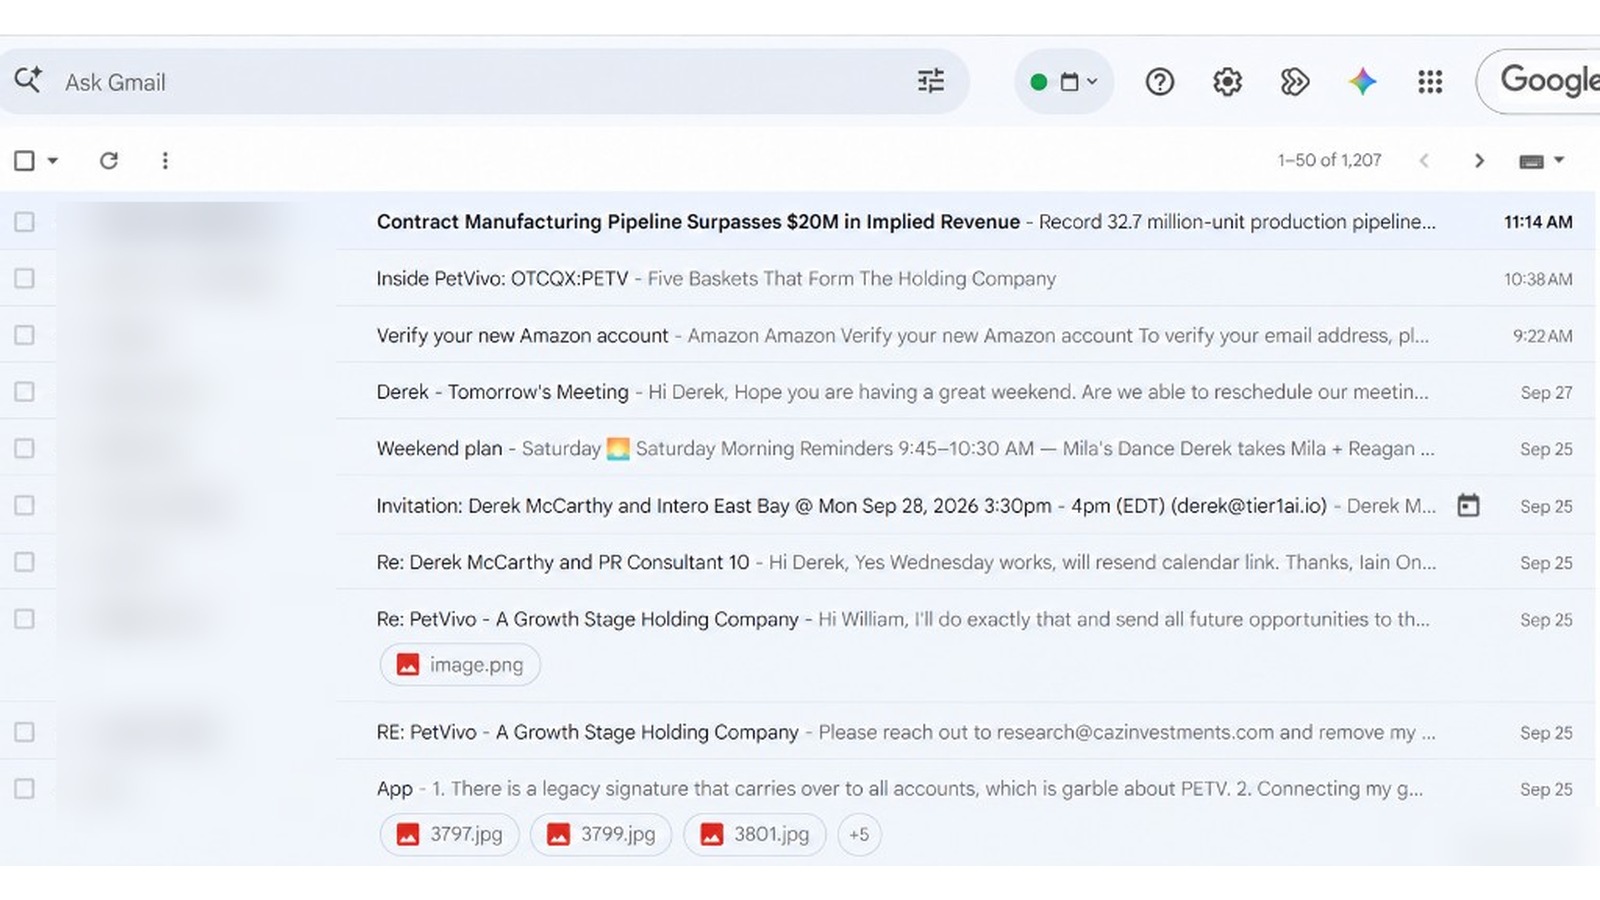Check the box for the App email

(24, 789)
